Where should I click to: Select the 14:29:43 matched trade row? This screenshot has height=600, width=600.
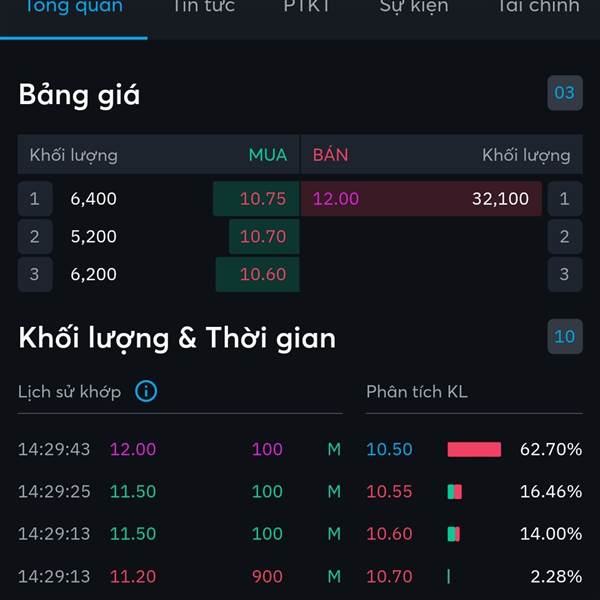click(179, 449)
